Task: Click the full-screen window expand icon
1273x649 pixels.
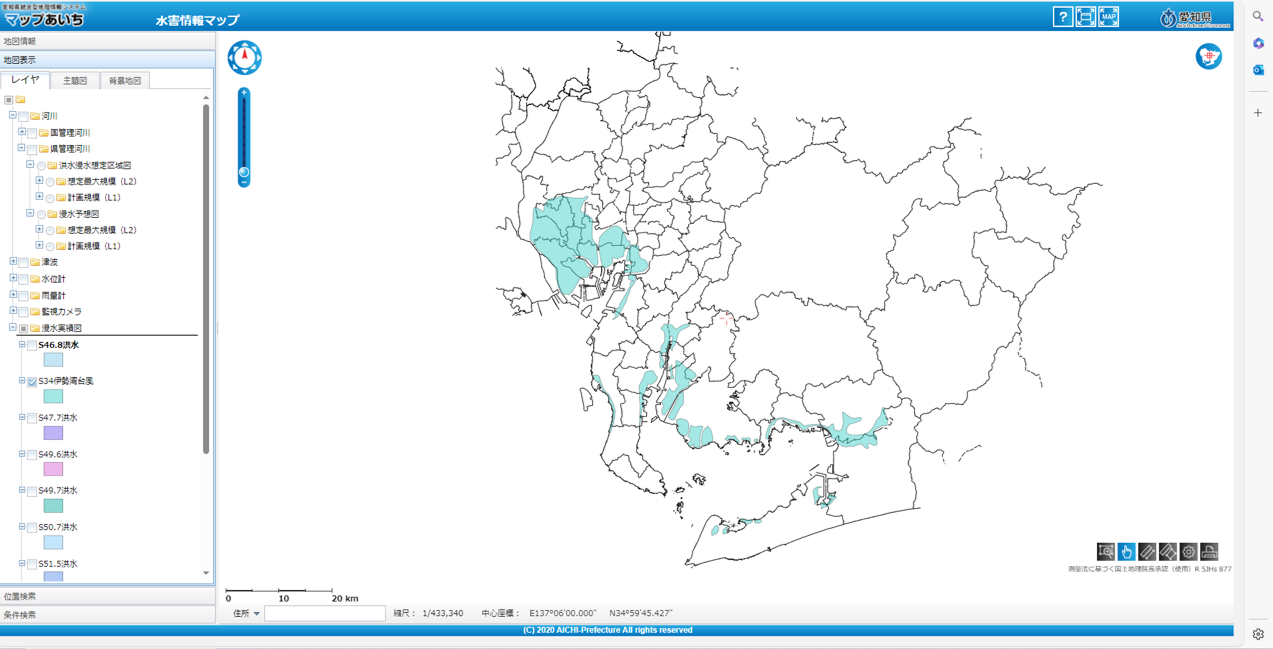Action: (1085, 17)
